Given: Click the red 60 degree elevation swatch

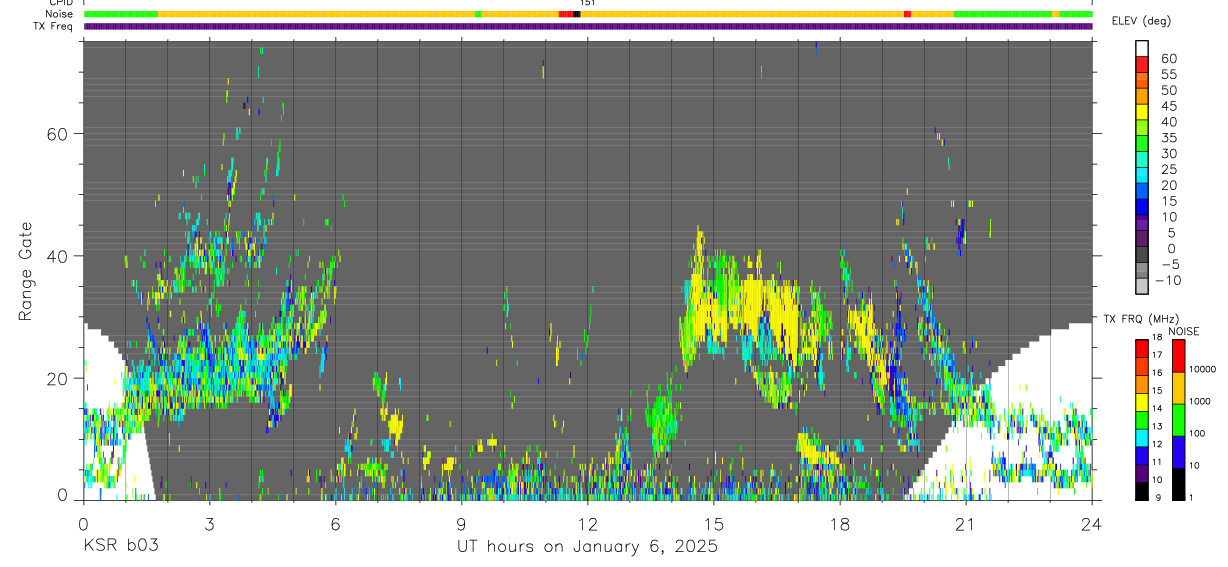Looking at the screenshot, I should point(1142,66).
